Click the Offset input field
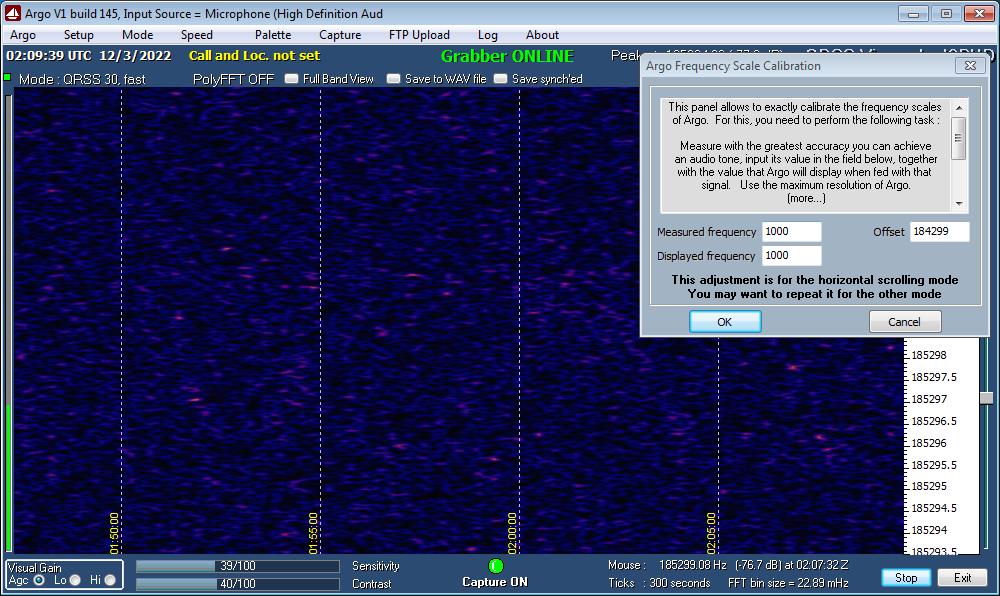 939,231
